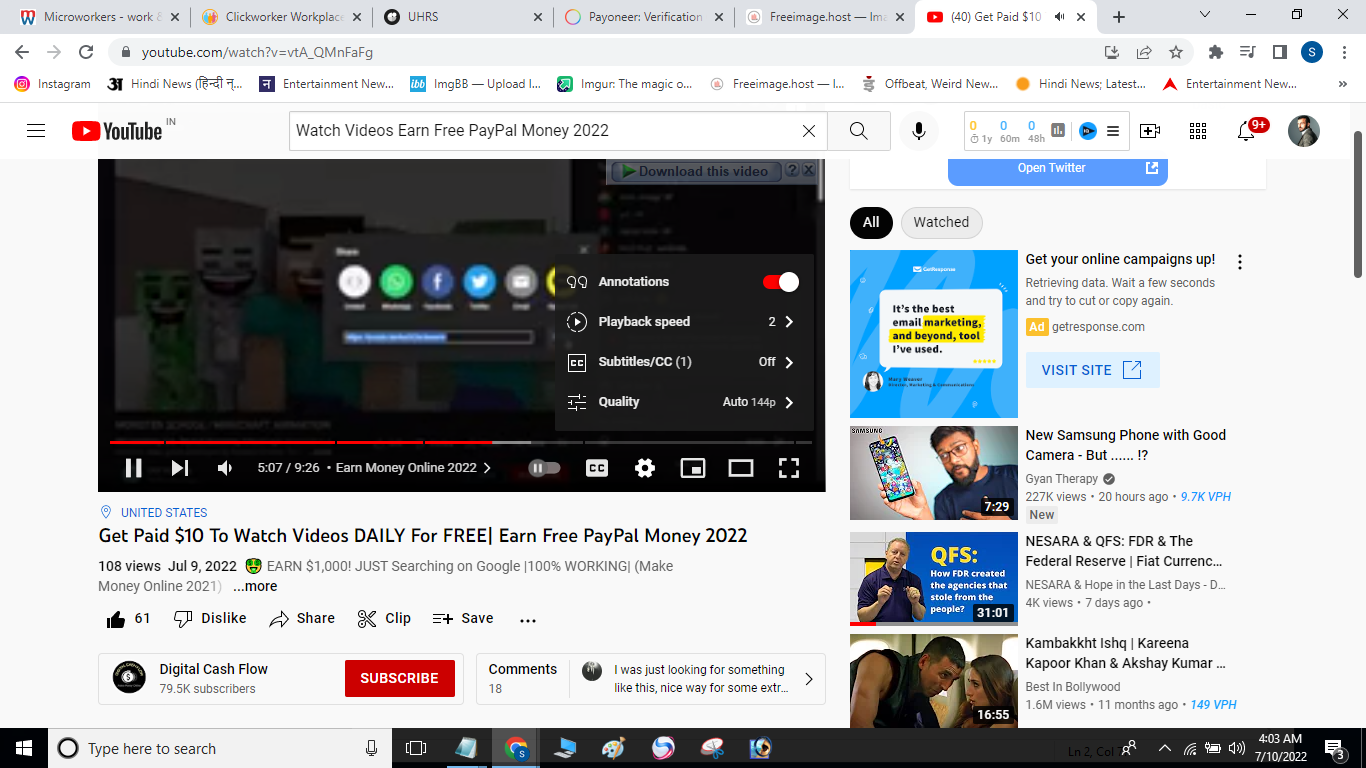Bookmark this page star icon

1176,52
